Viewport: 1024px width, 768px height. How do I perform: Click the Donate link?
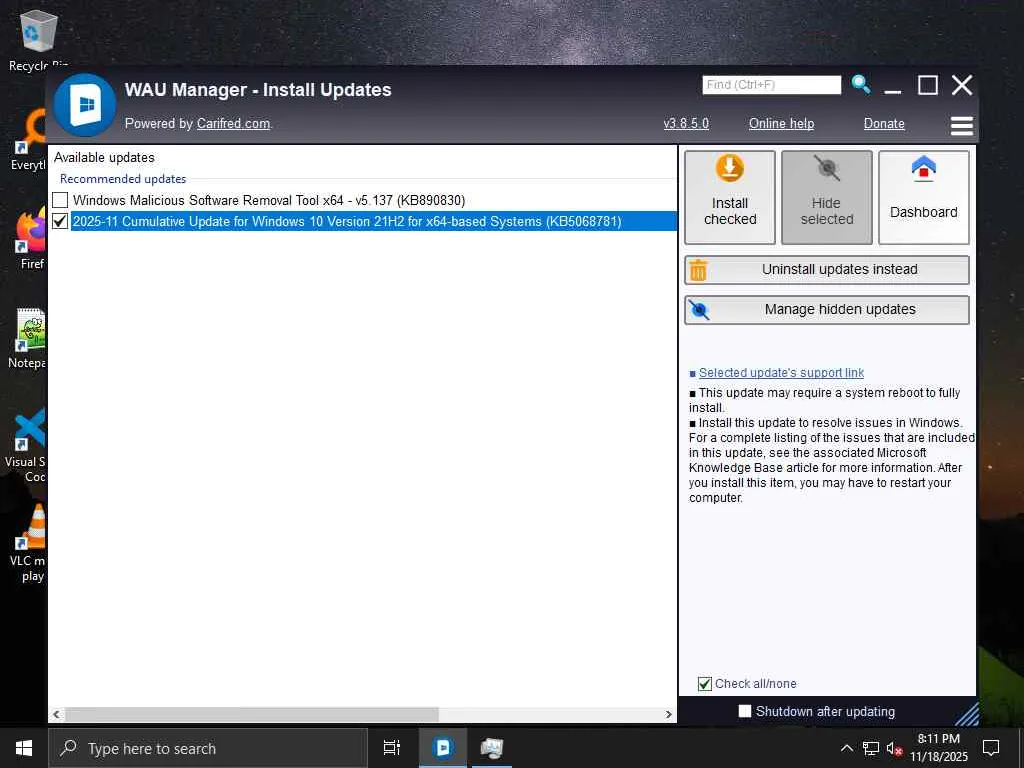pos(884,123)
